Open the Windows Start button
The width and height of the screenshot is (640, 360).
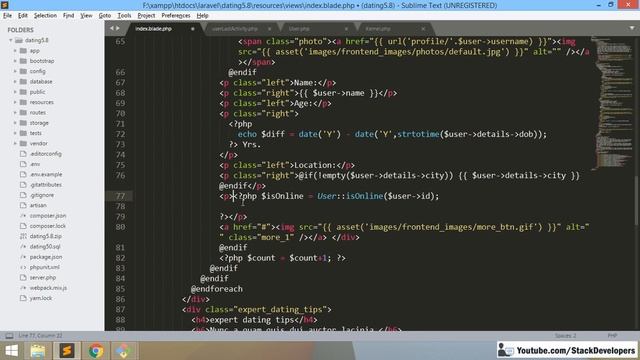coord(11,351)
